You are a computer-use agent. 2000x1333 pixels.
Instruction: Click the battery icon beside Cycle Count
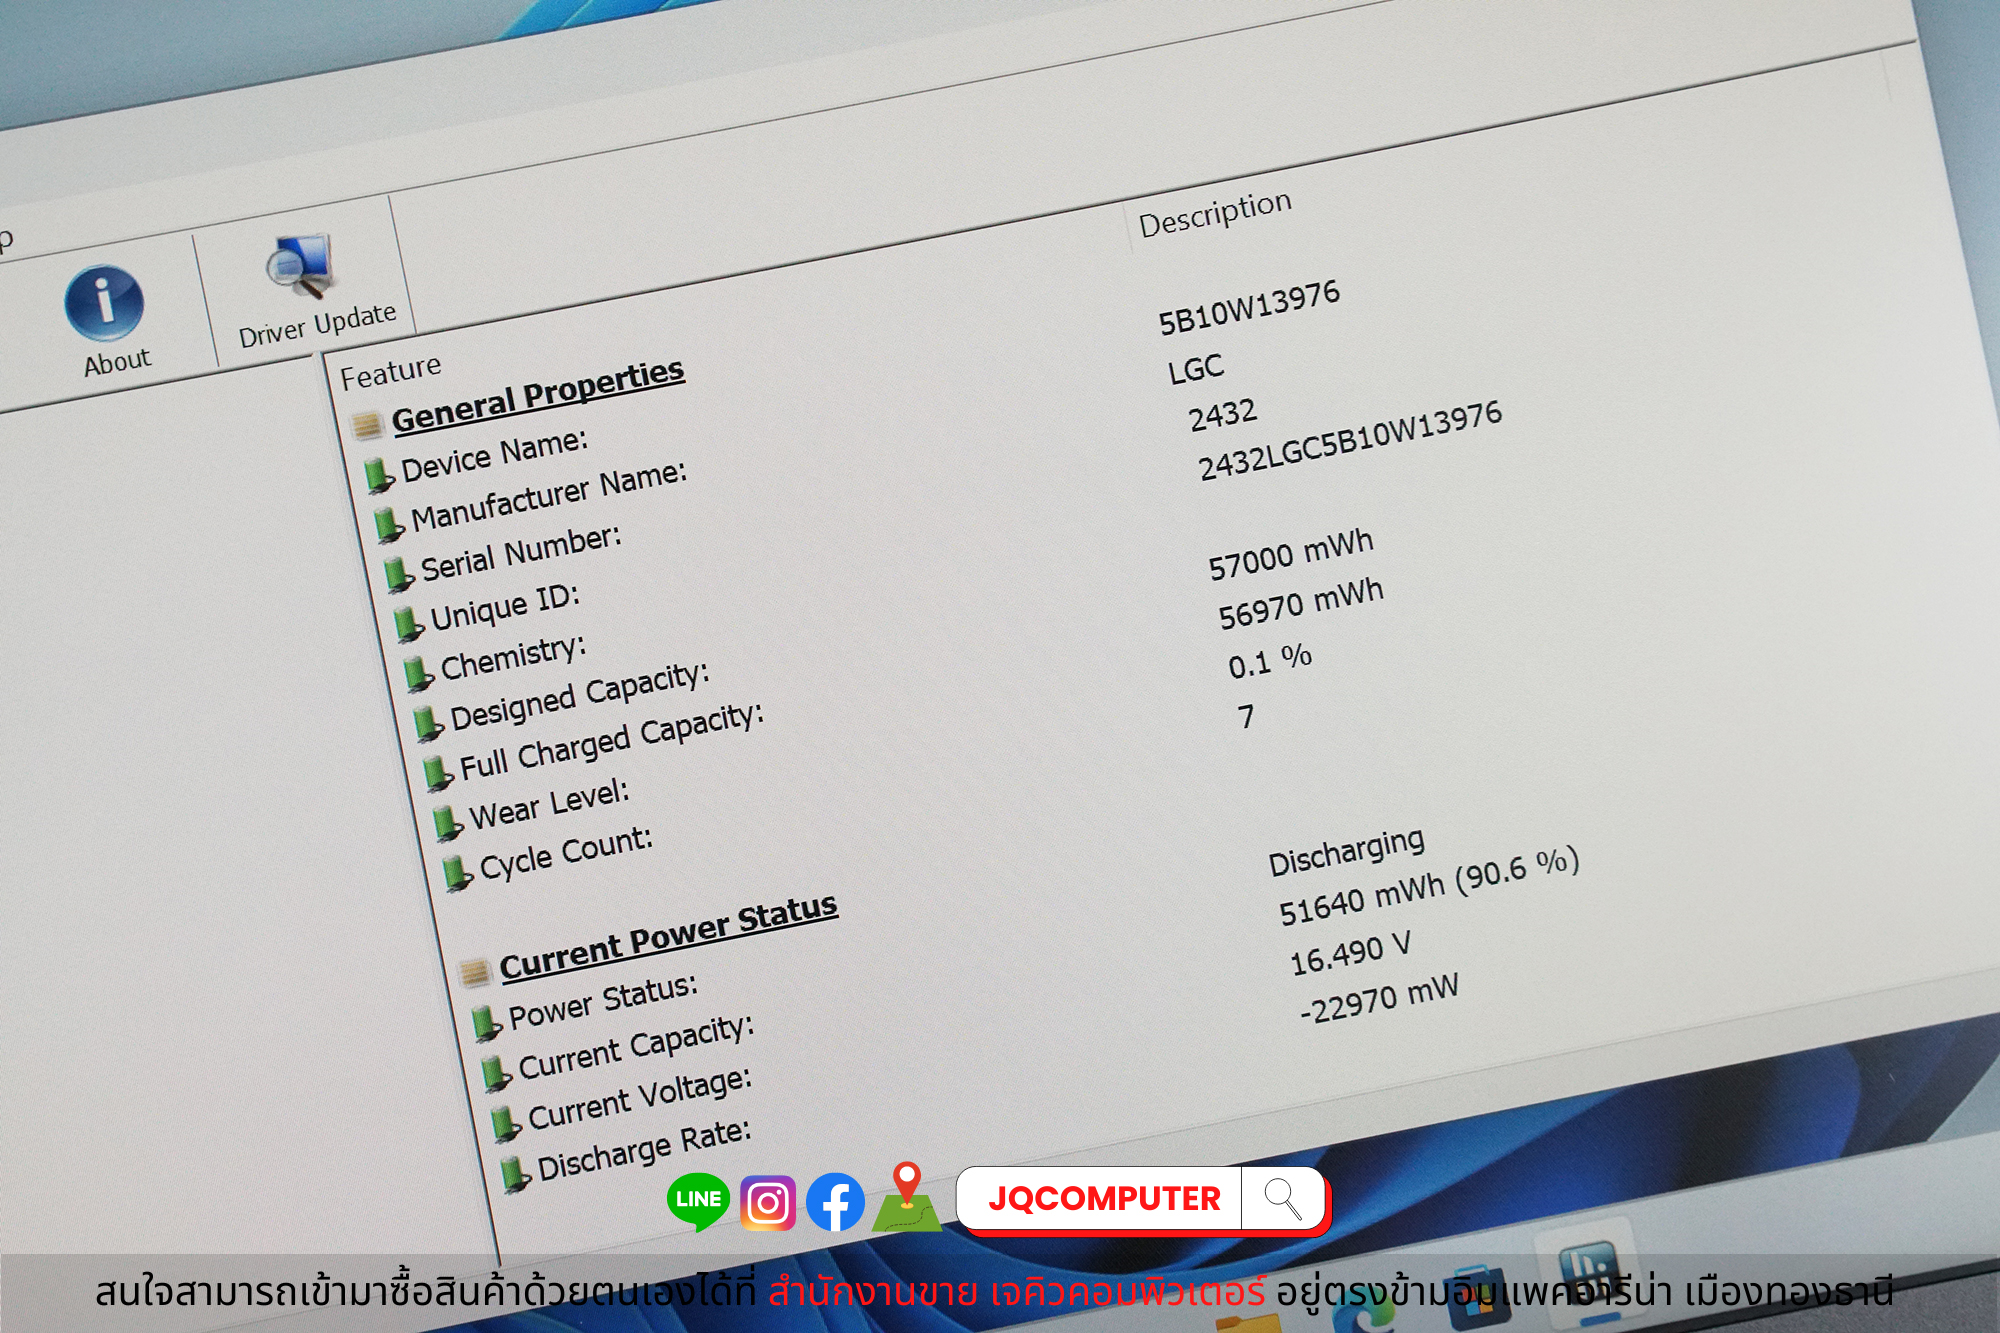[457, 872]
